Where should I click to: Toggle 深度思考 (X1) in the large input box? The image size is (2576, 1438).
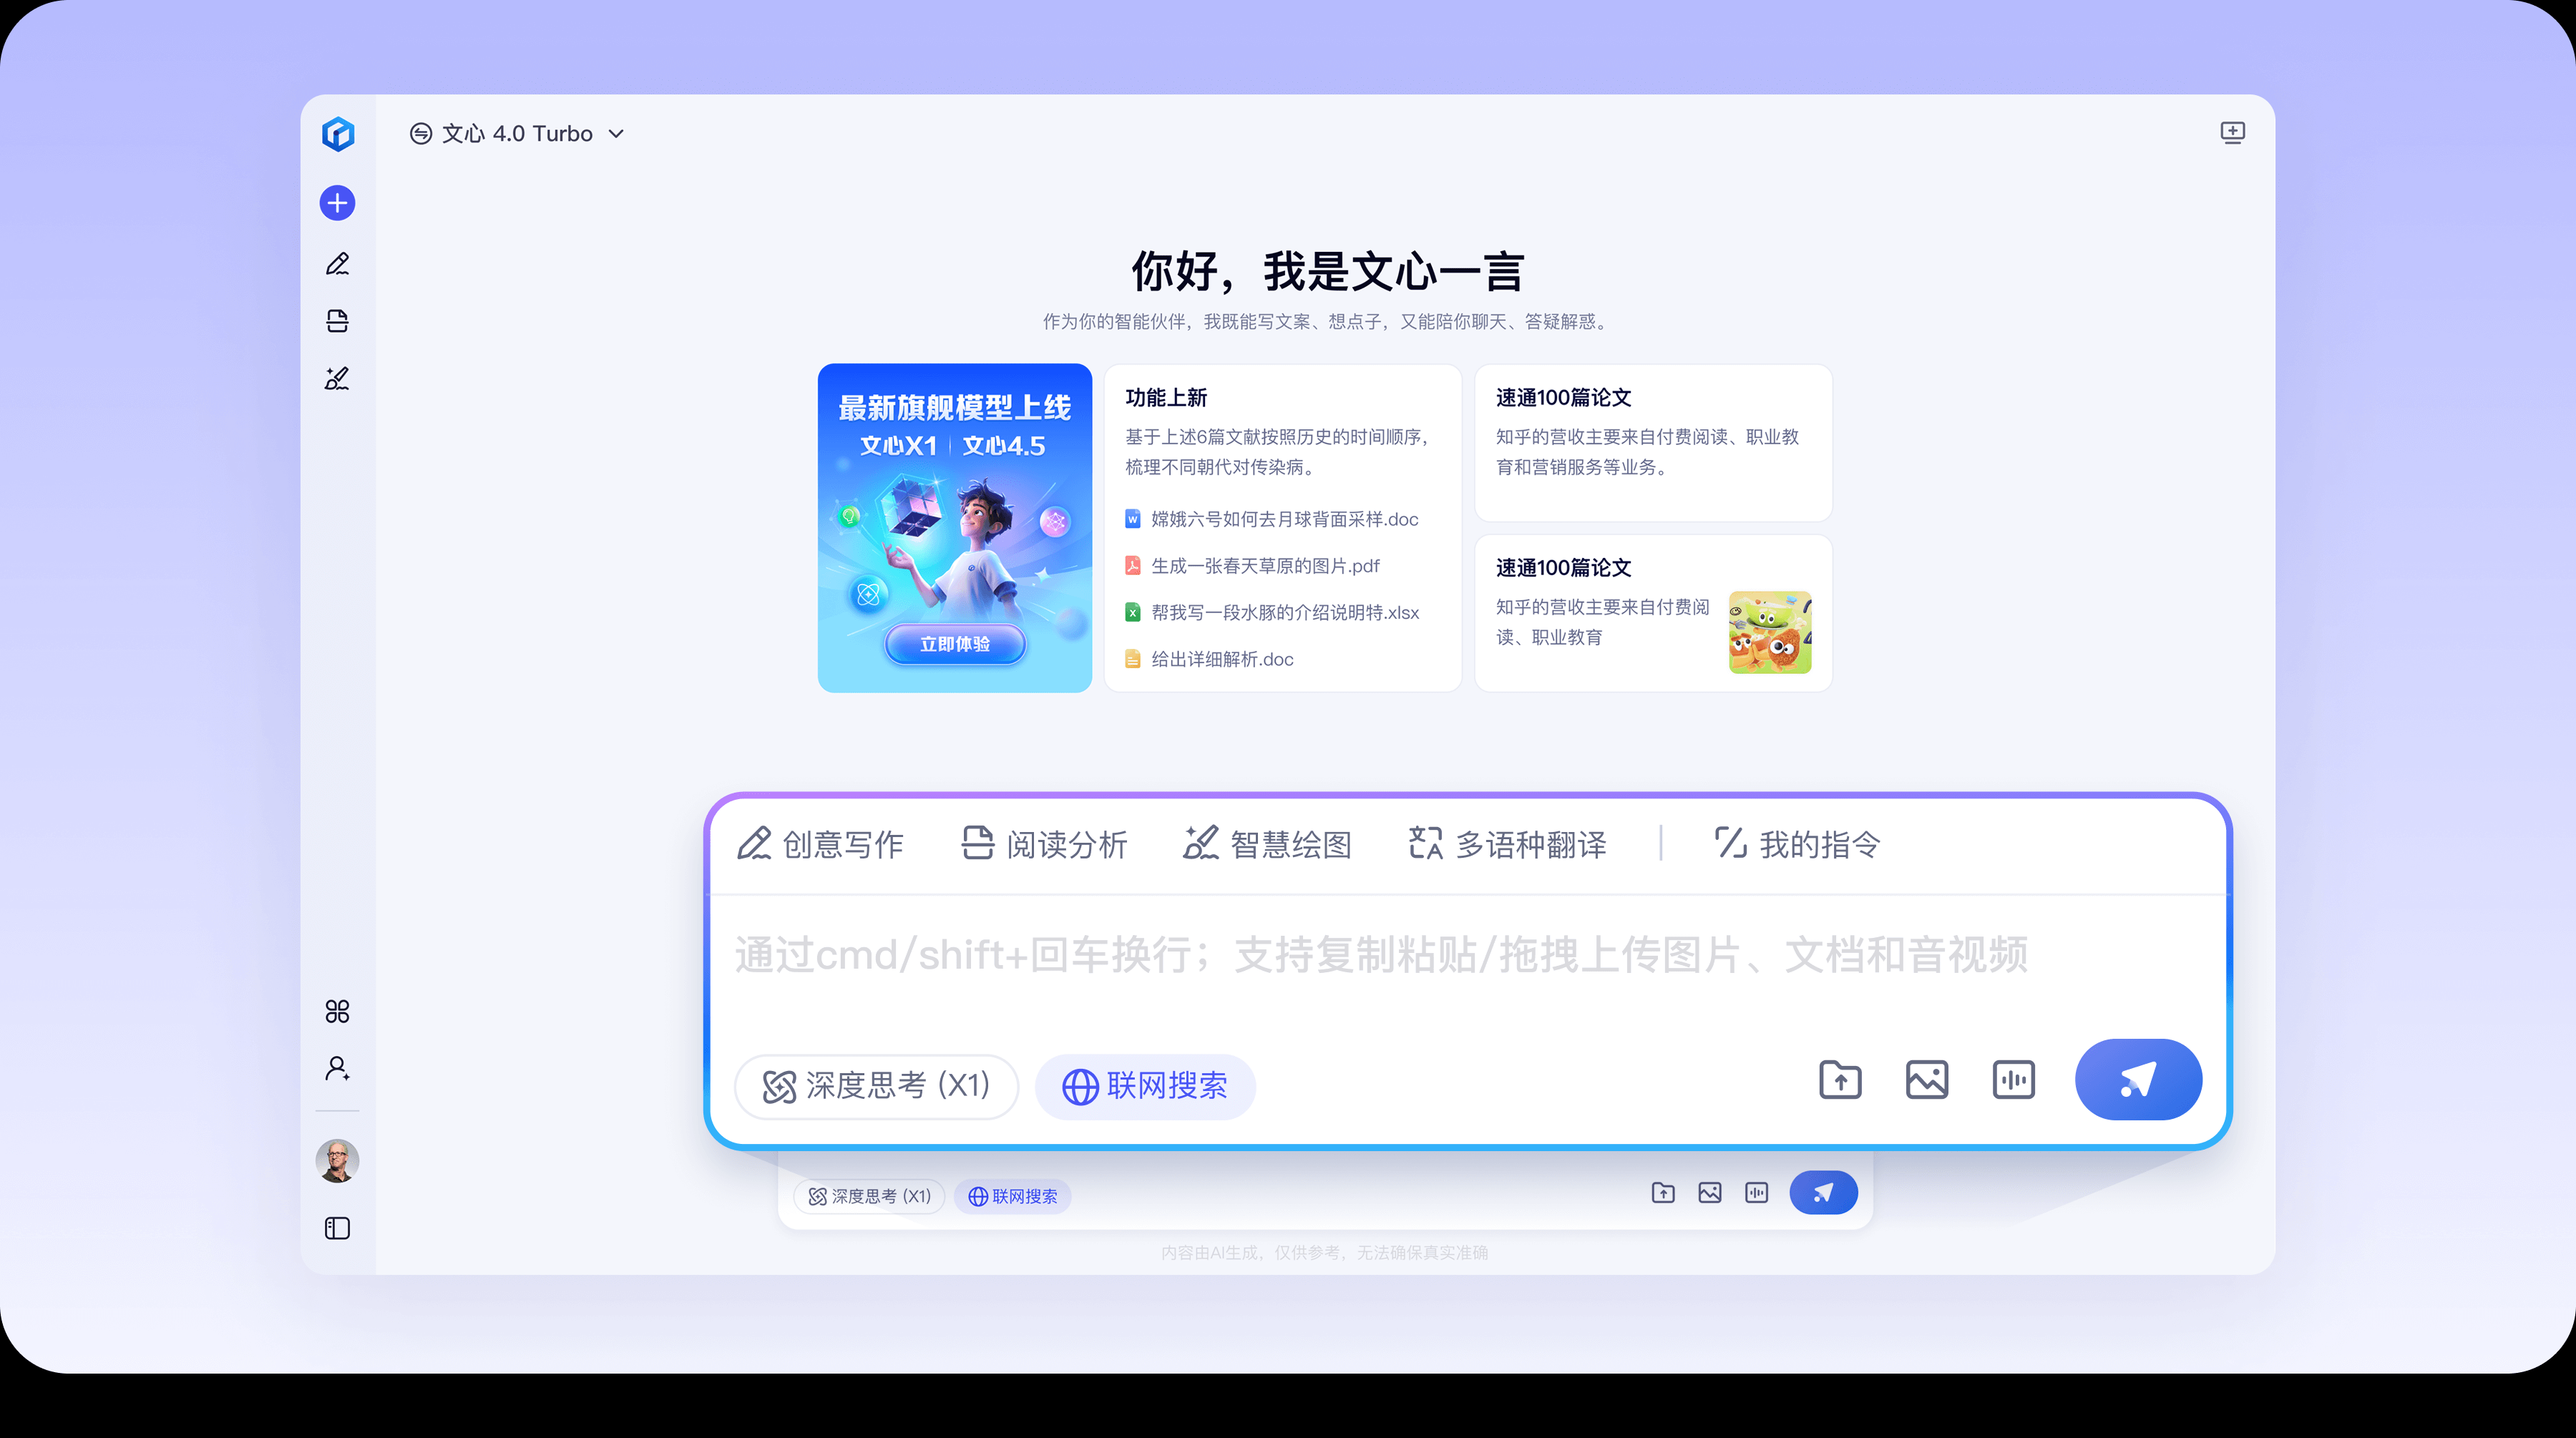(x=877, y=1086)
